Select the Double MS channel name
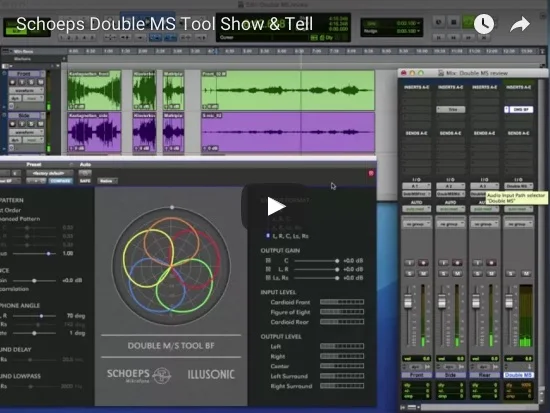This screenshot has width=550, height=413. 518,375
